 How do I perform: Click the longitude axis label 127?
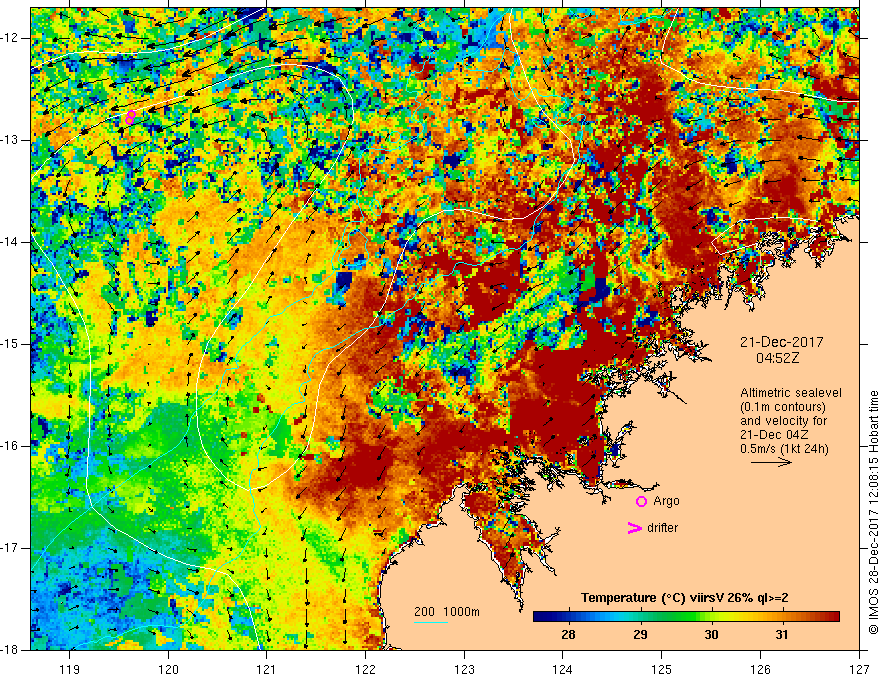point(859,669)
